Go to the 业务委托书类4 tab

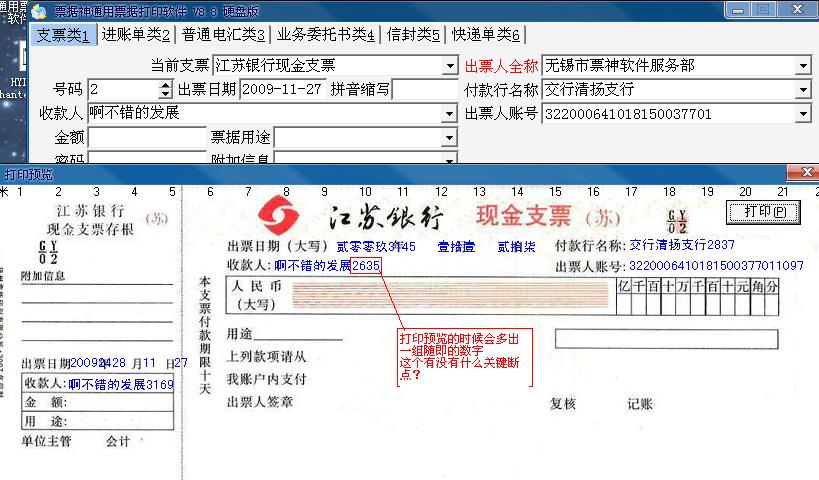[325, 35]
